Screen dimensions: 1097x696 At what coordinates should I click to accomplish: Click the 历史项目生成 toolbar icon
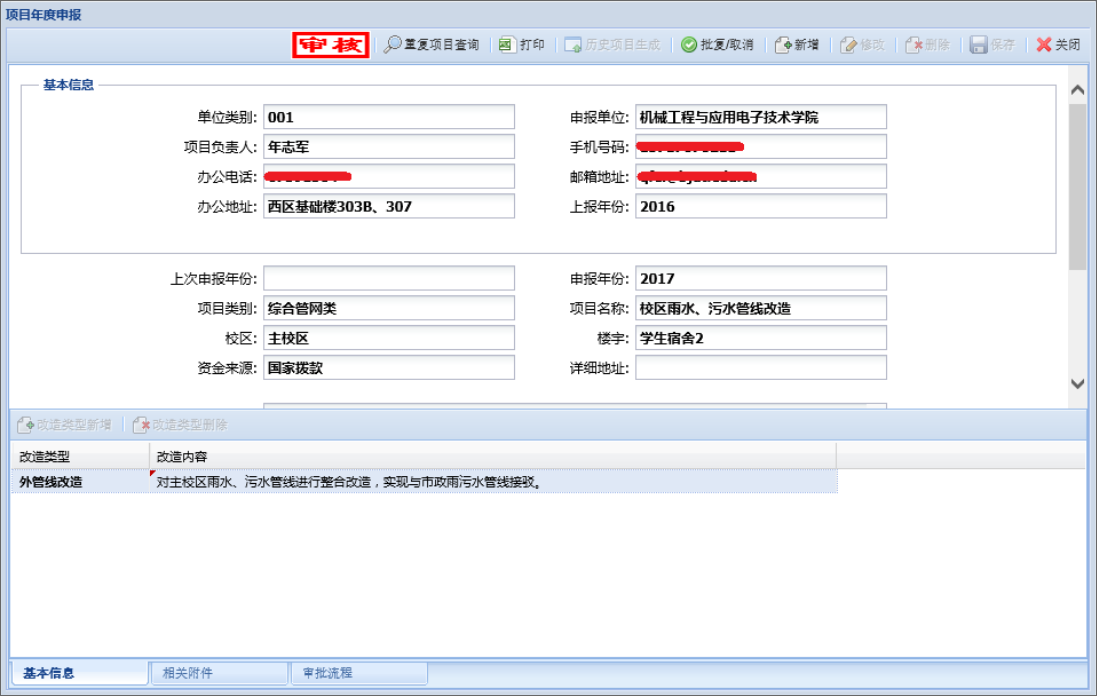click(x=573, y=45)
